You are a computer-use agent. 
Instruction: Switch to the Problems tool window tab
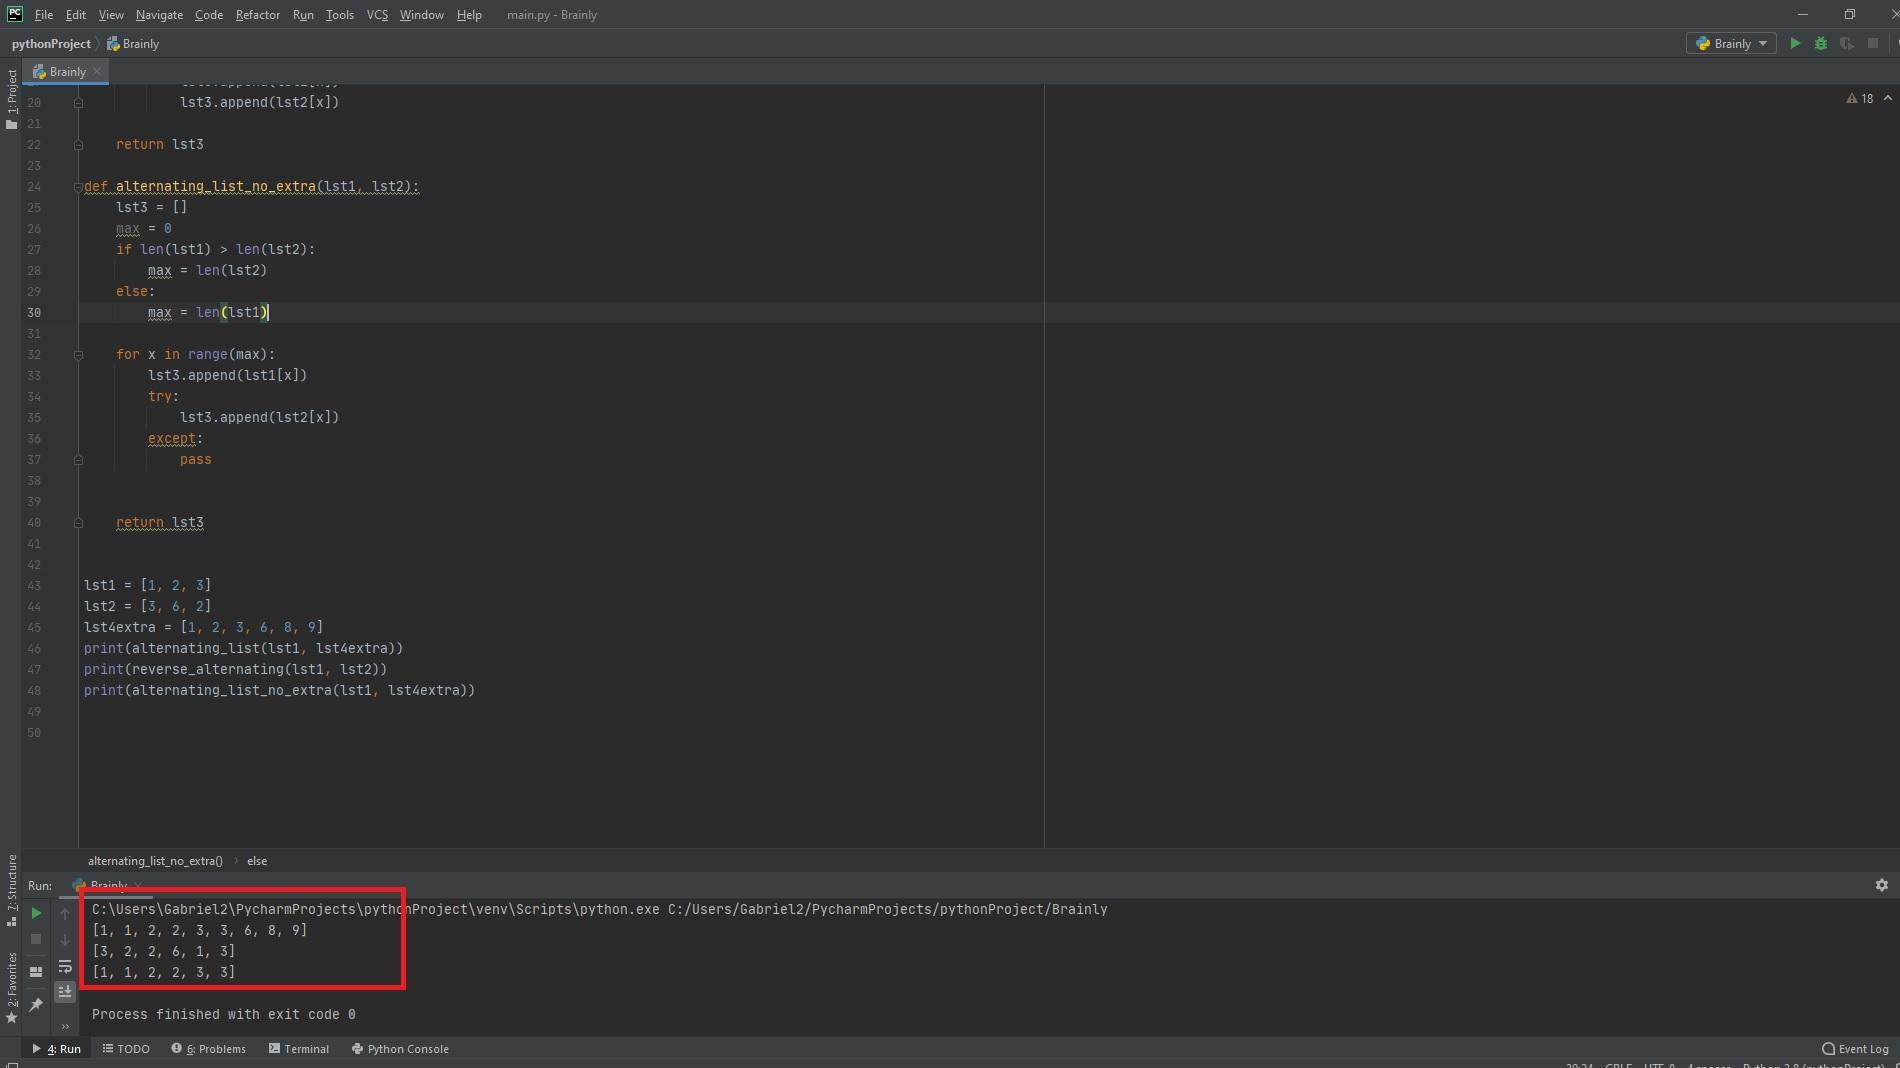tap(208, 1049)
